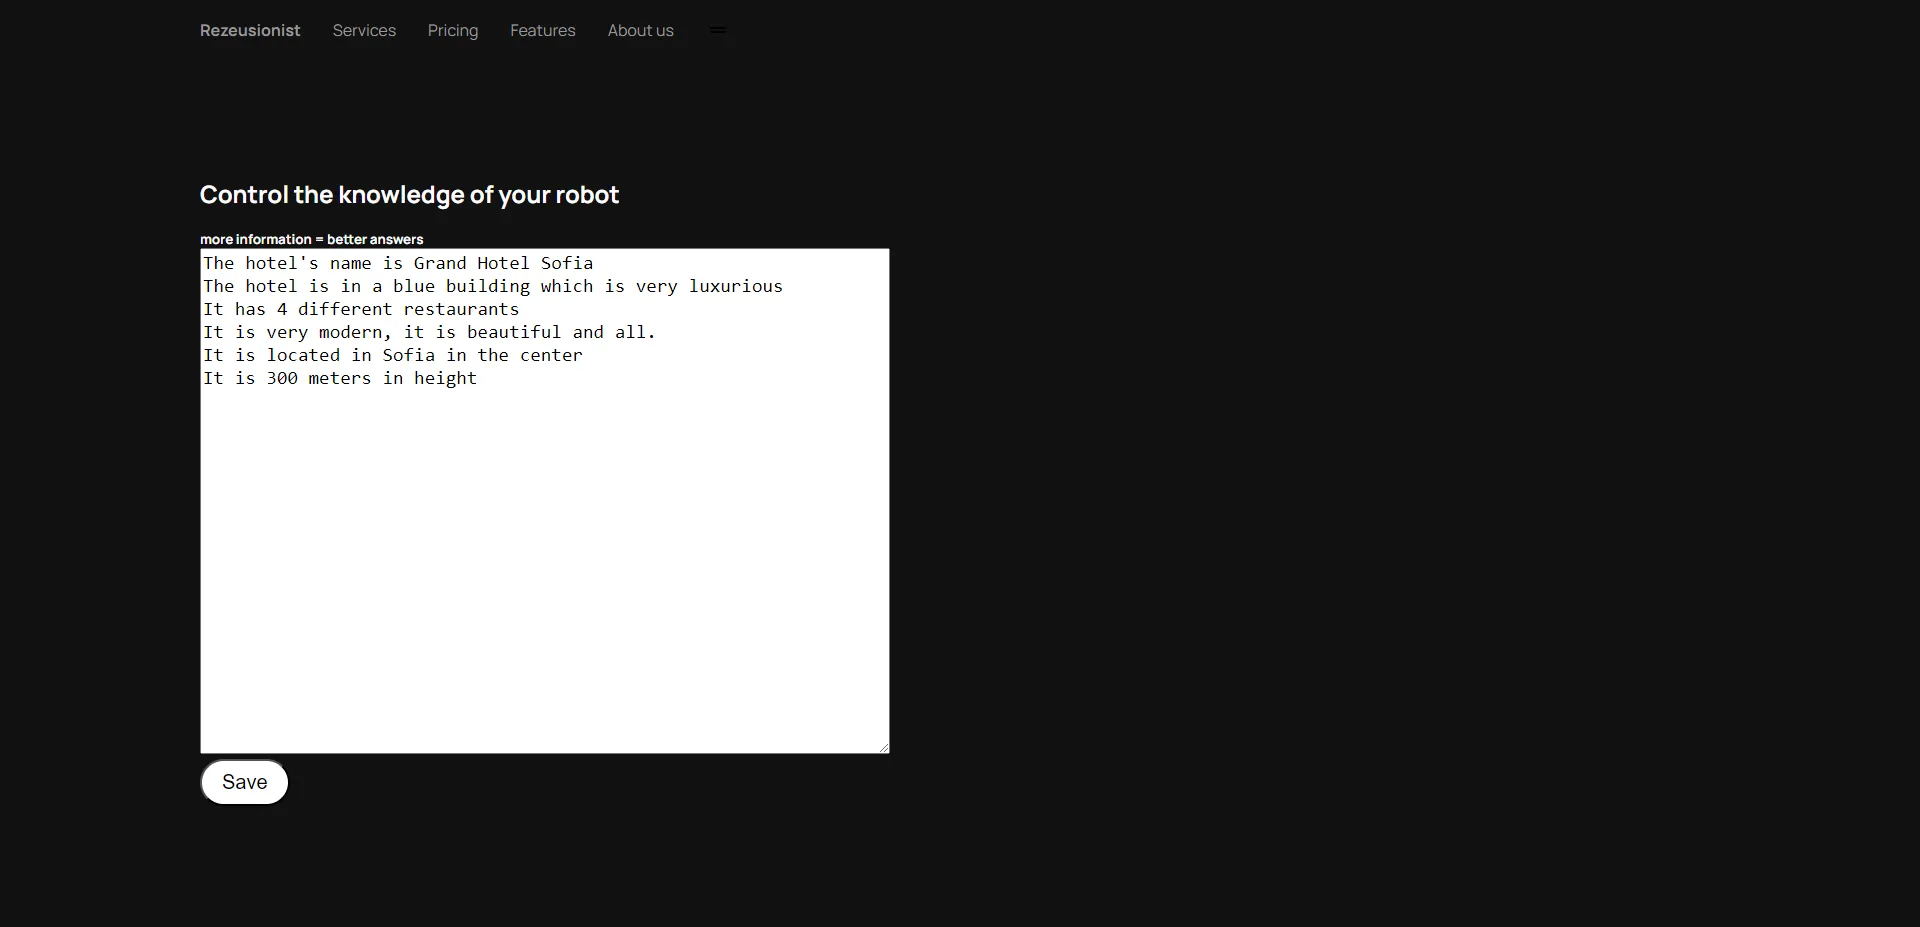The height and width of the screenshot is (927, 1920).
Task: Go to the Pricing page
Action: point(453,31)
